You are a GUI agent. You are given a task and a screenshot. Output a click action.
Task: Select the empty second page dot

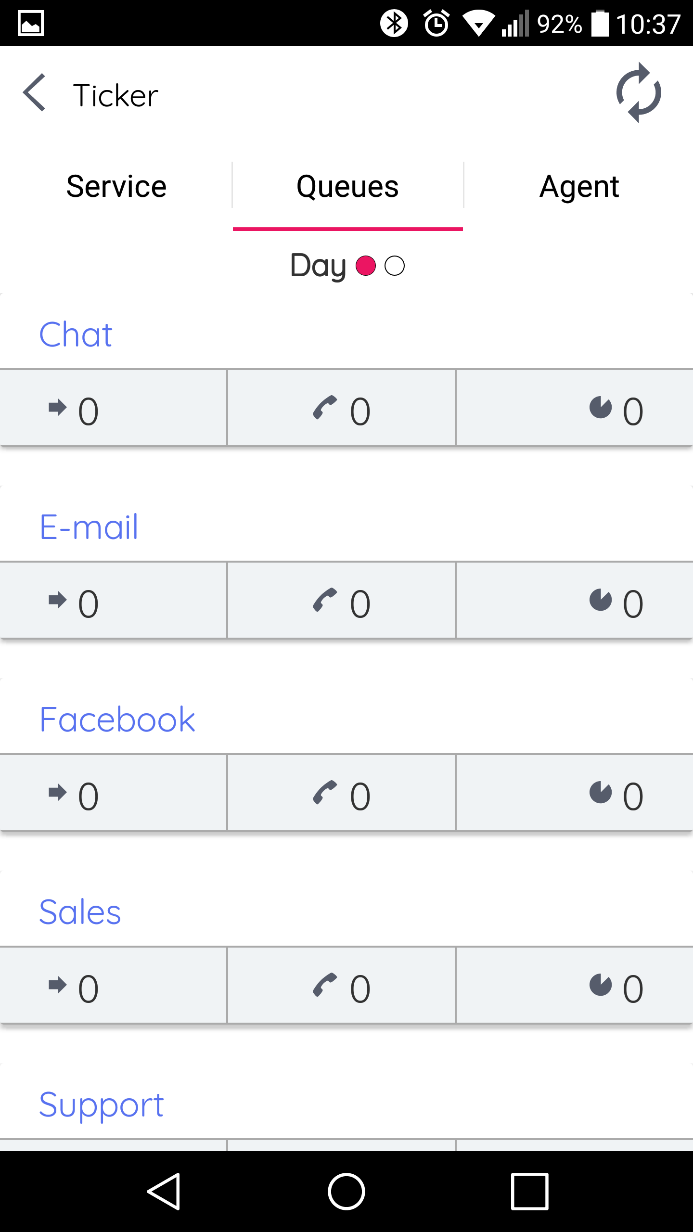(x=395, y=266)
